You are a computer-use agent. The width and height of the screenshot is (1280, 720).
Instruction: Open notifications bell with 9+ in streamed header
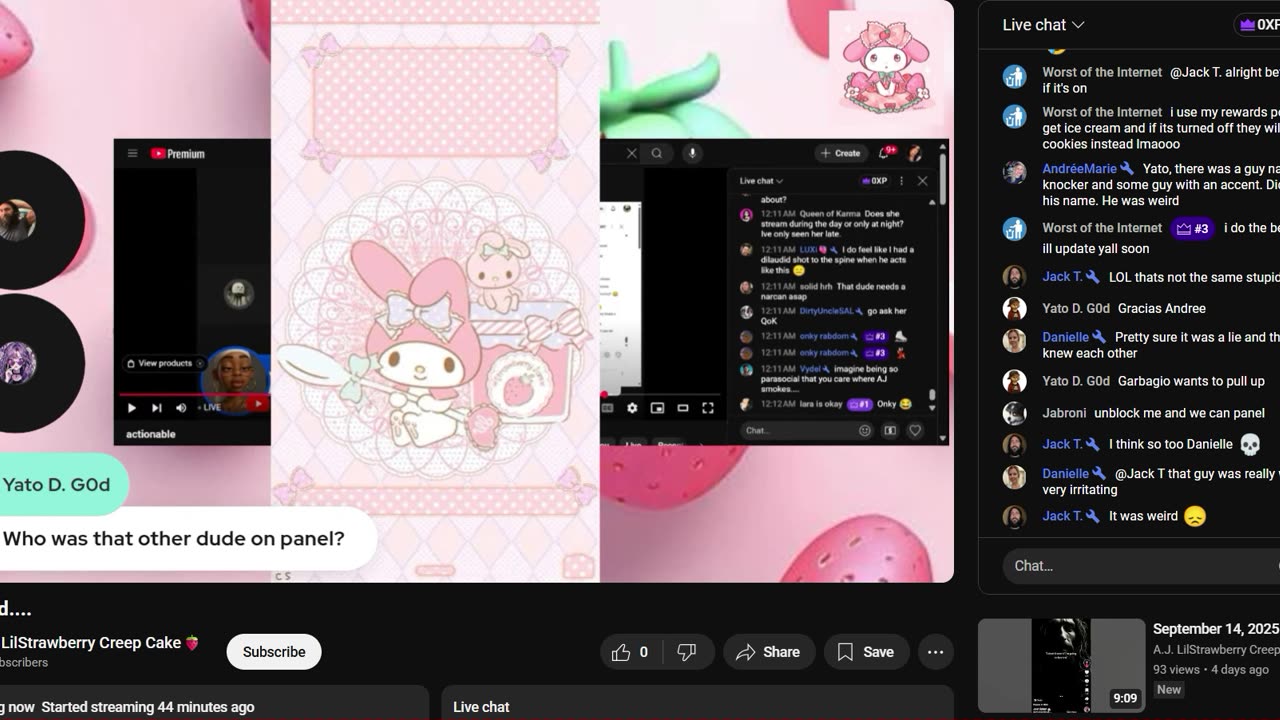[x=886, y=153]
